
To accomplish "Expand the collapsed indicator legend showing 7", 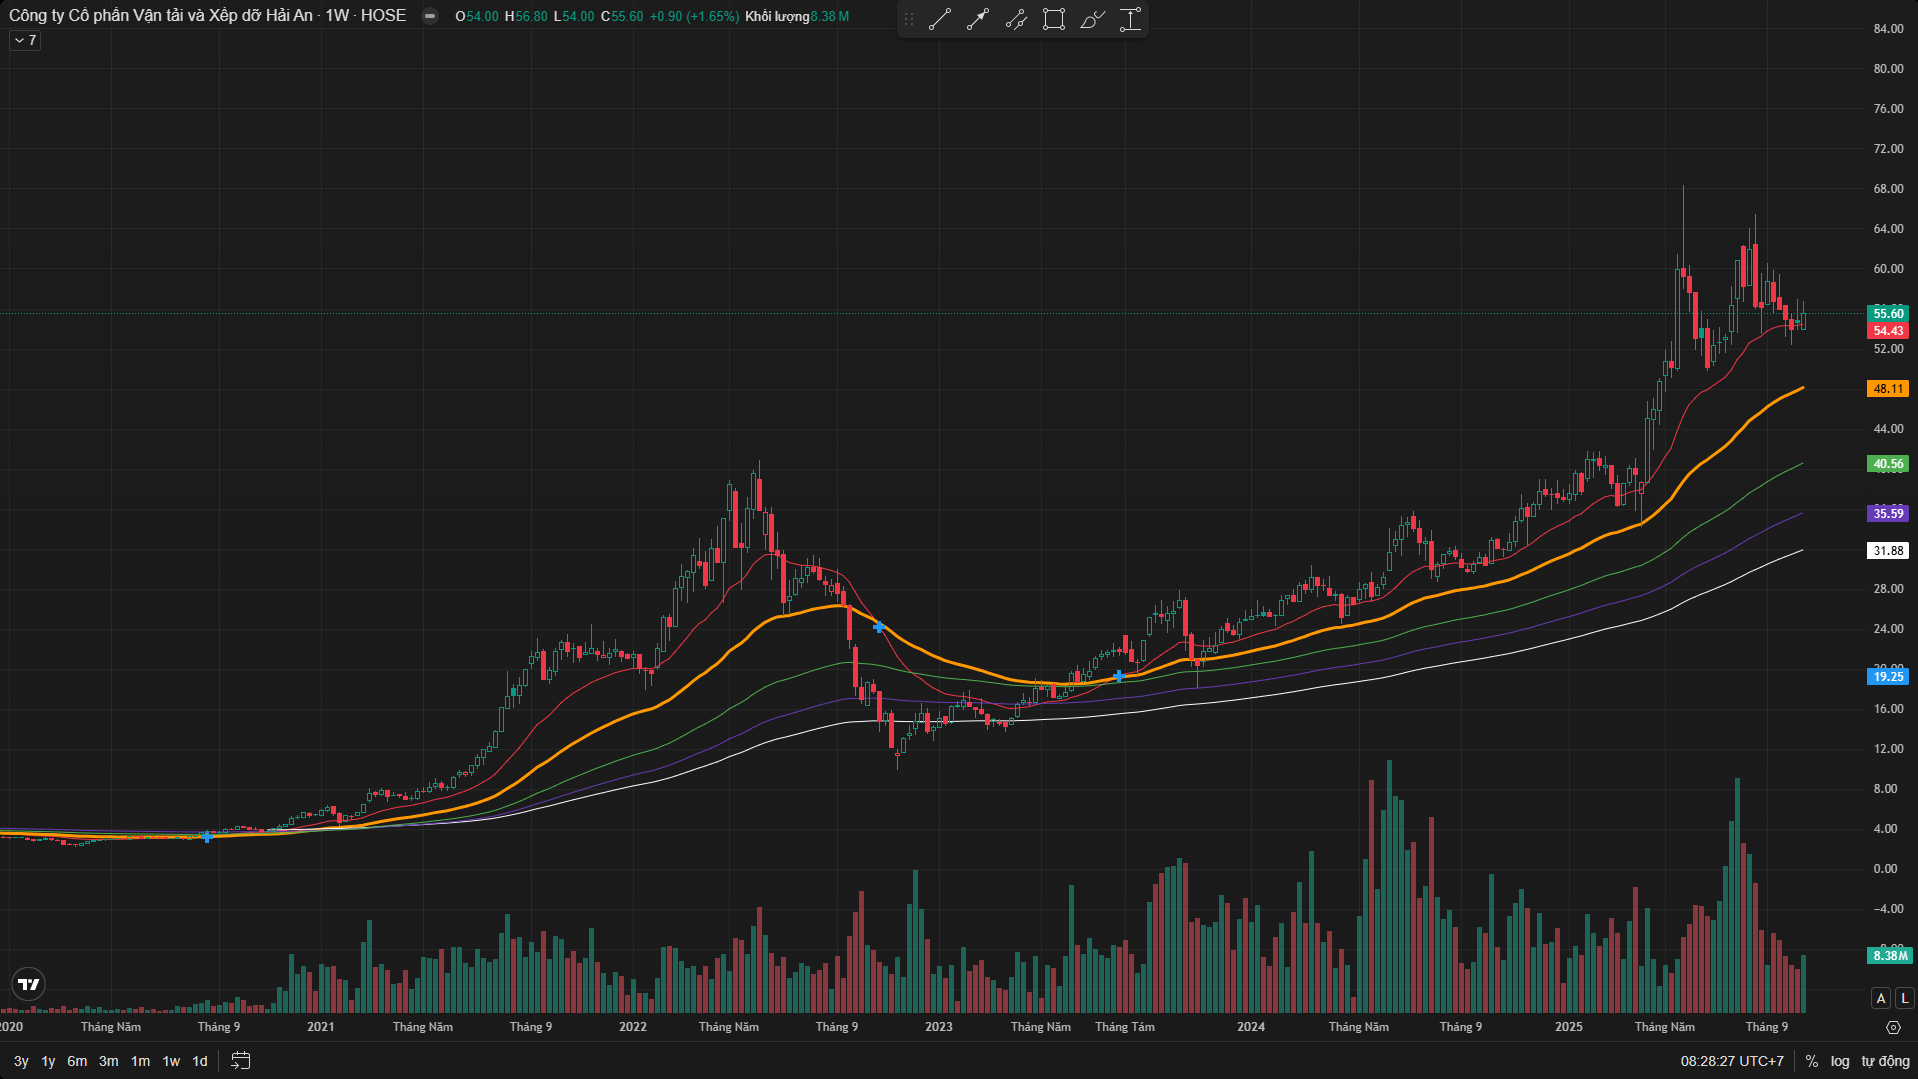I will [25, 41].
